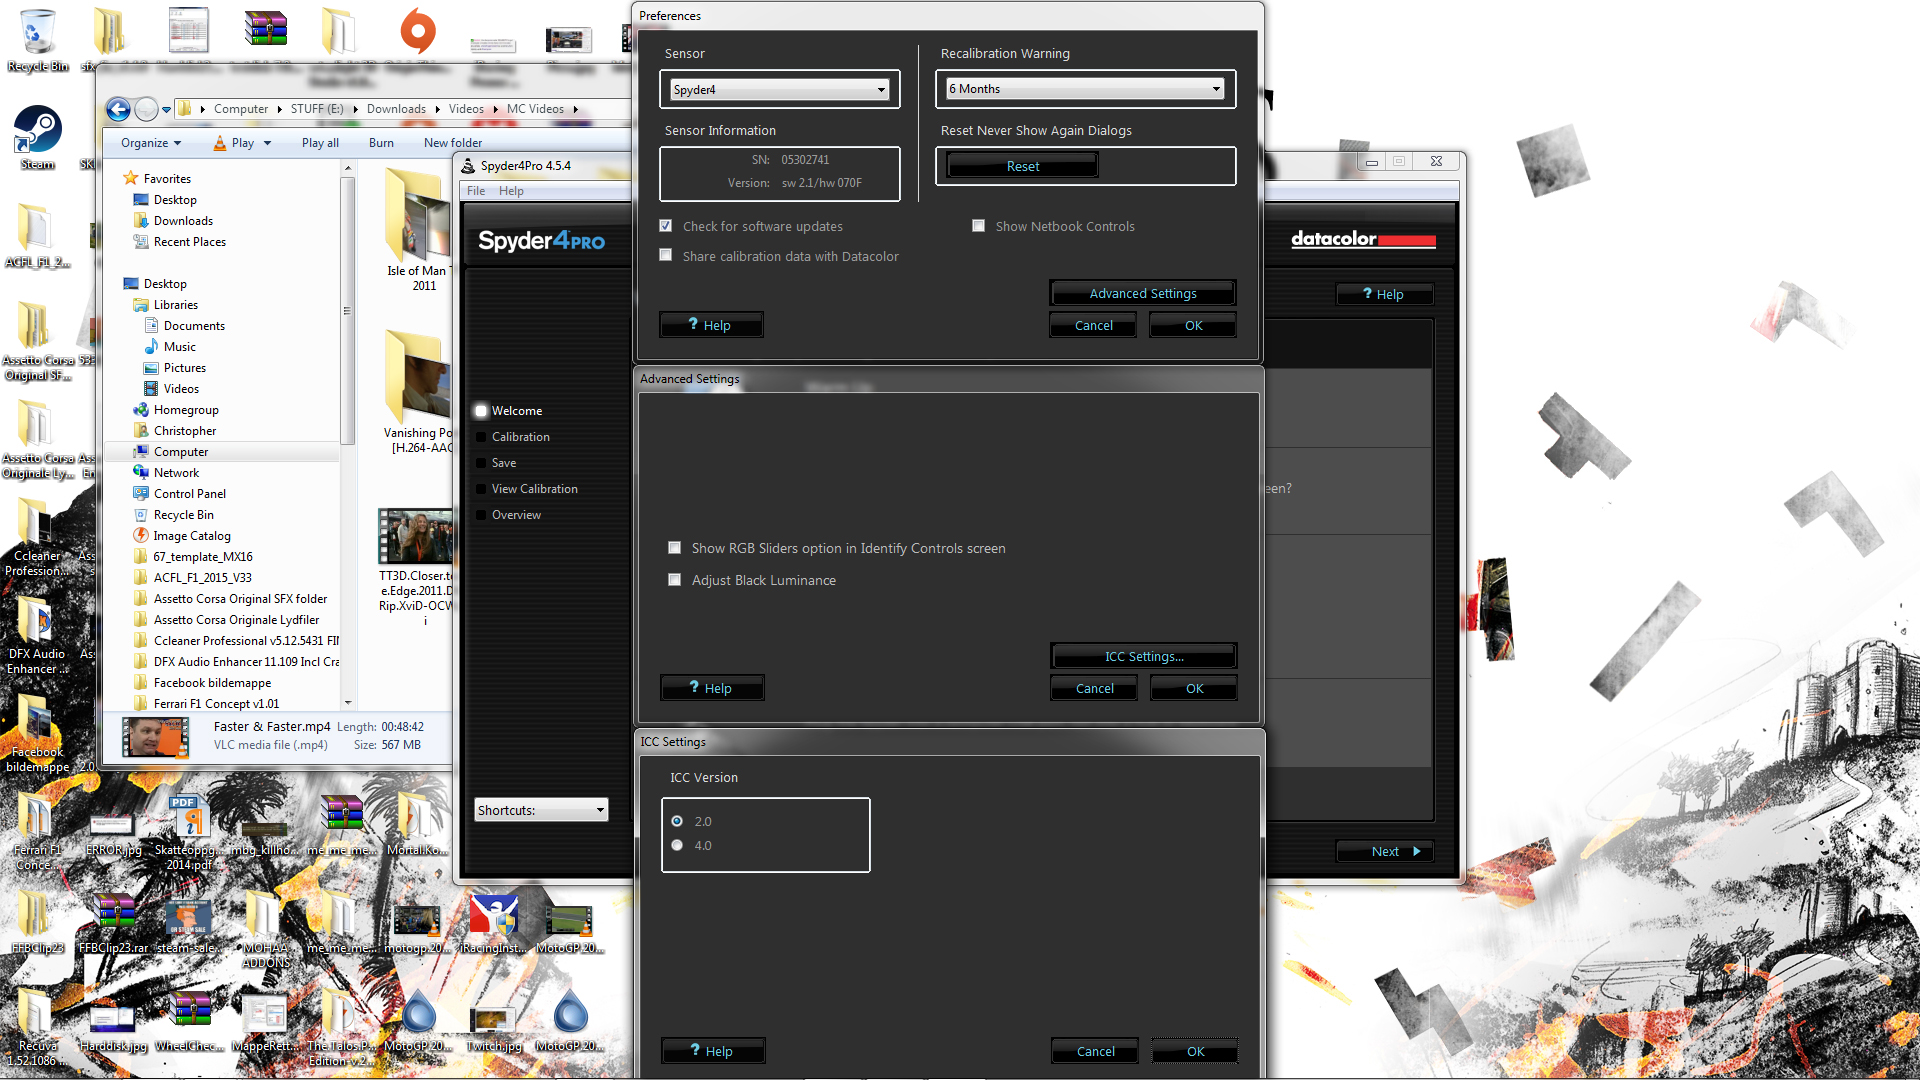Open the WinRAR archive on the top desktop row
This screenshot has height=1080, width=1920.
pyautogui.click(x=265, y=30)
